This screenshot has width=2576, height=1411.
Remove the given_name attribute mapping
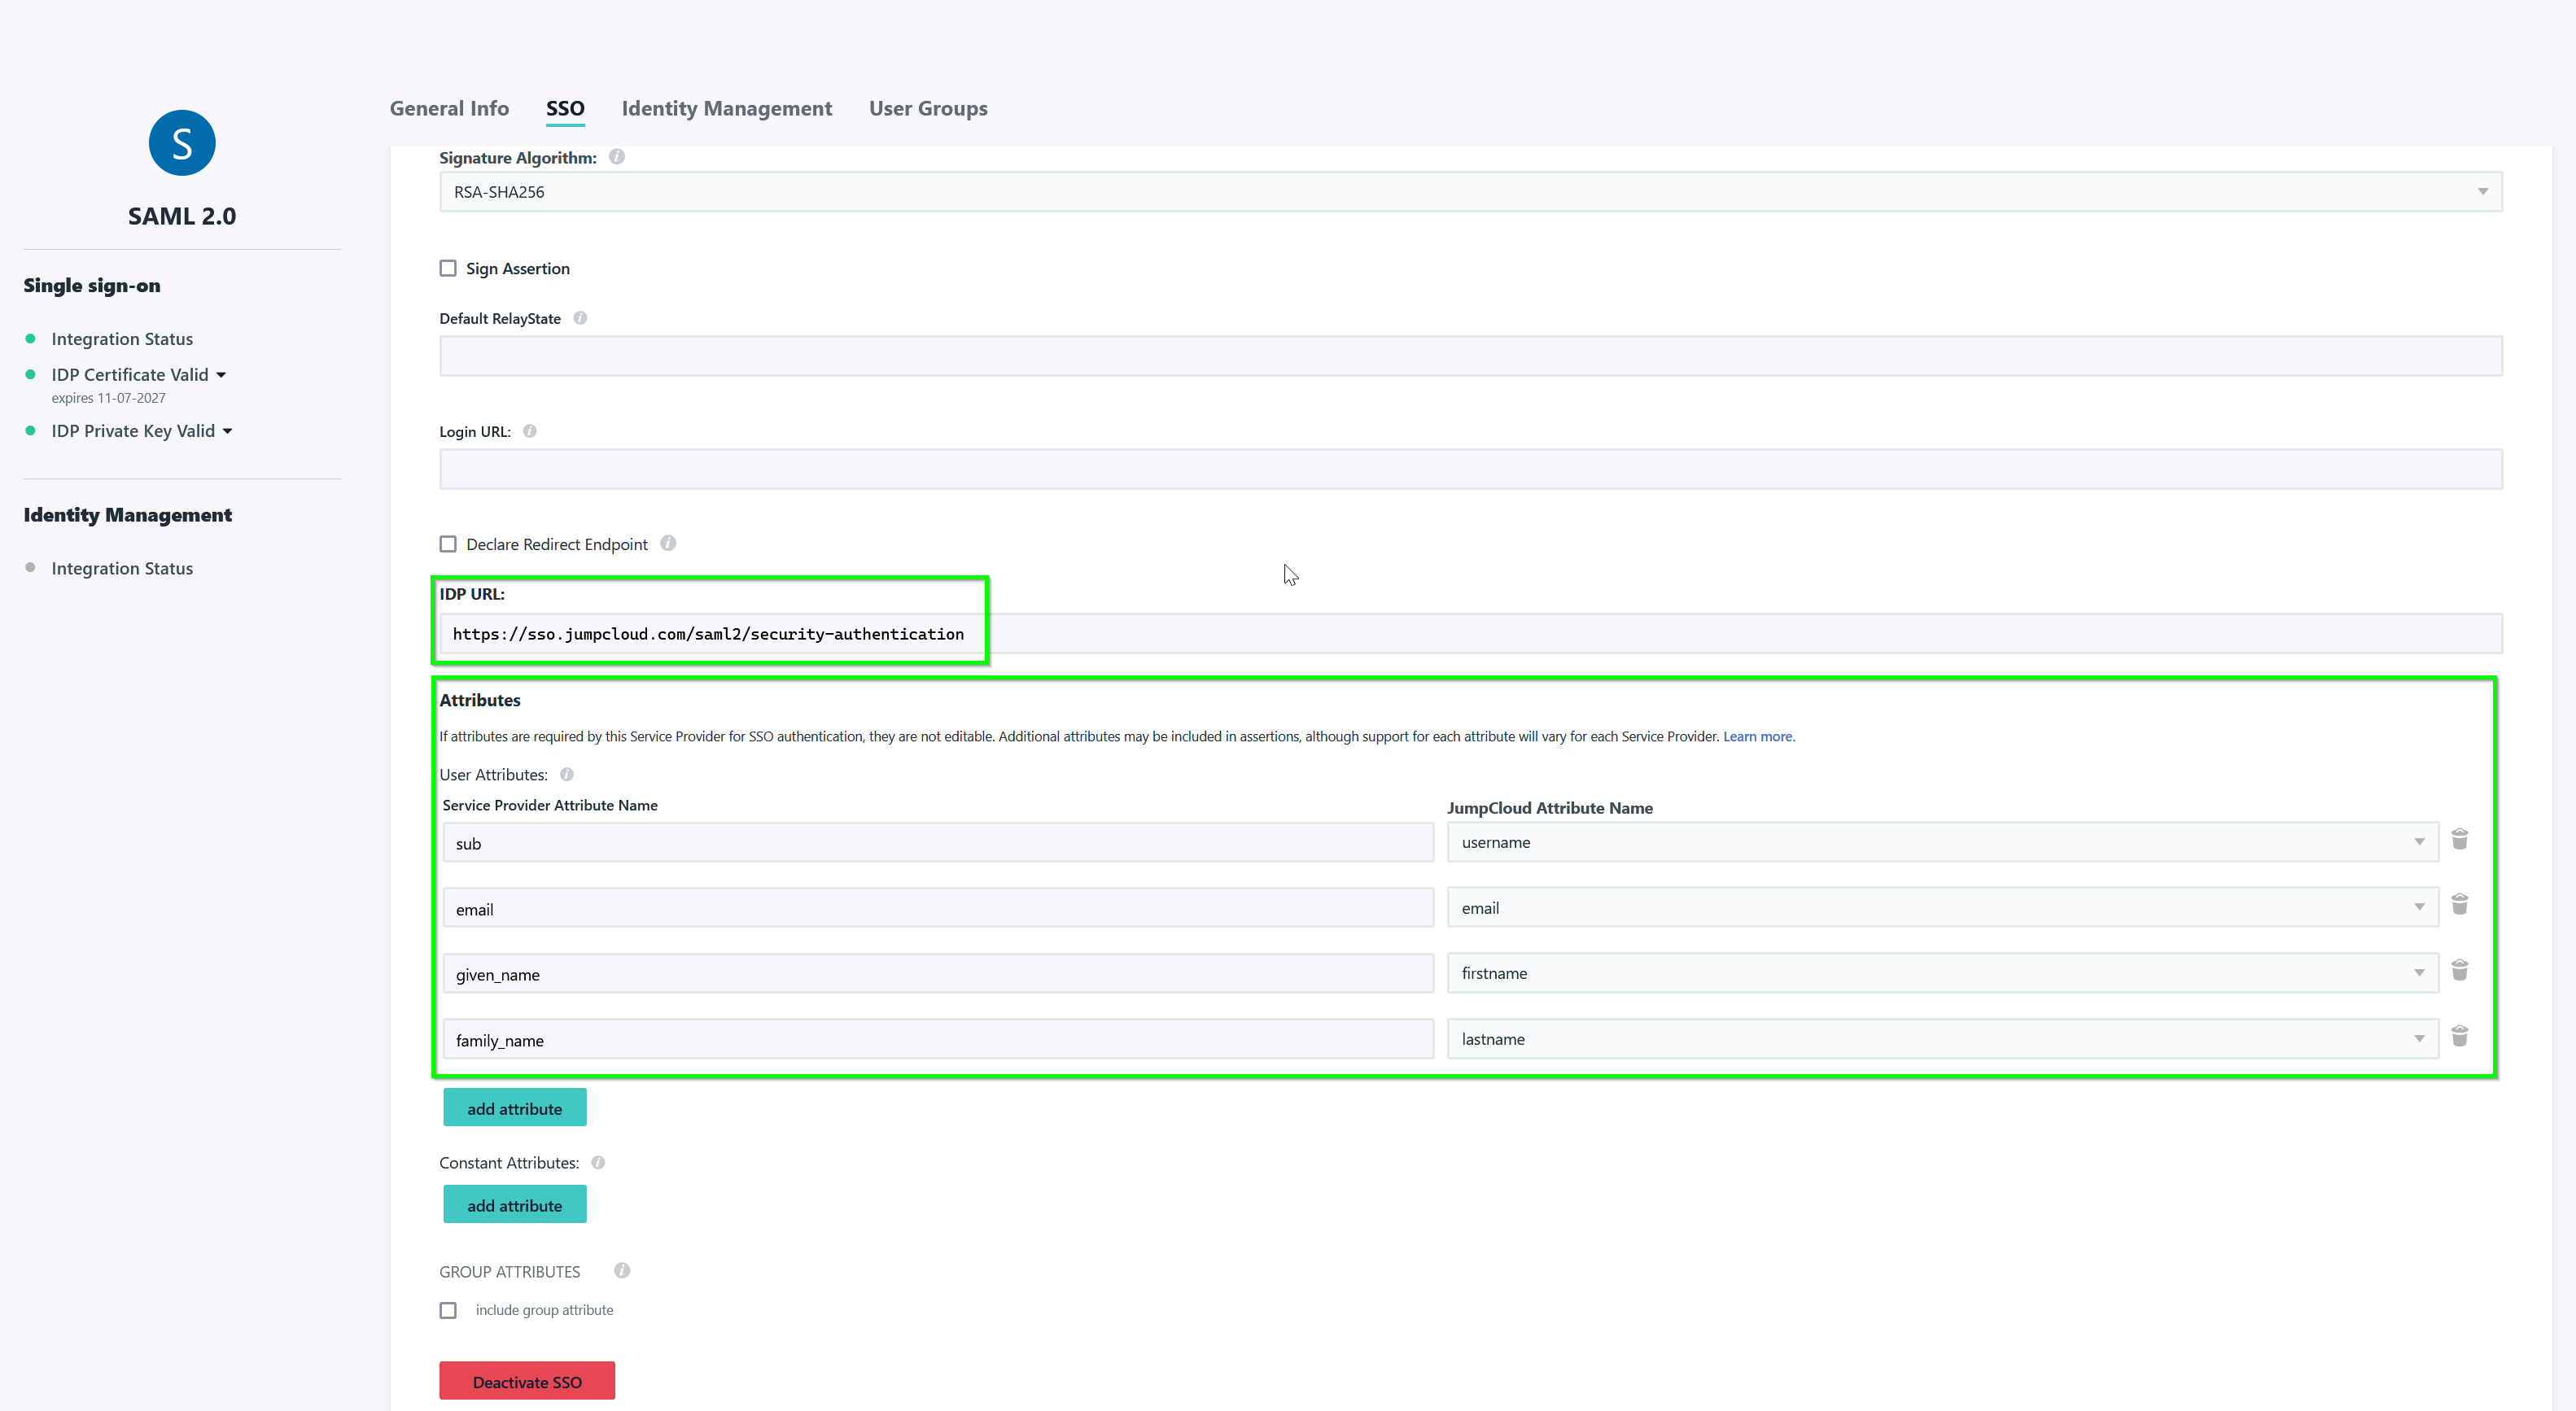tap(2459, 970)
